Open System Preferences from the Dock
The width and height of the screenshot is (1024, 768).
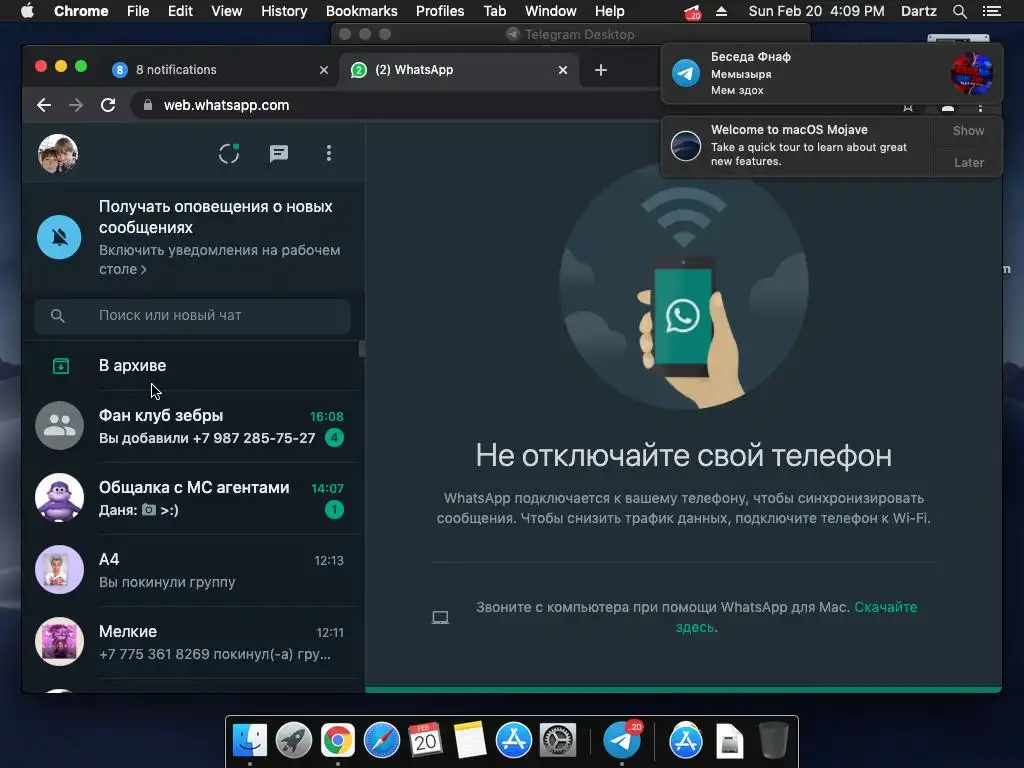point(557,741)
